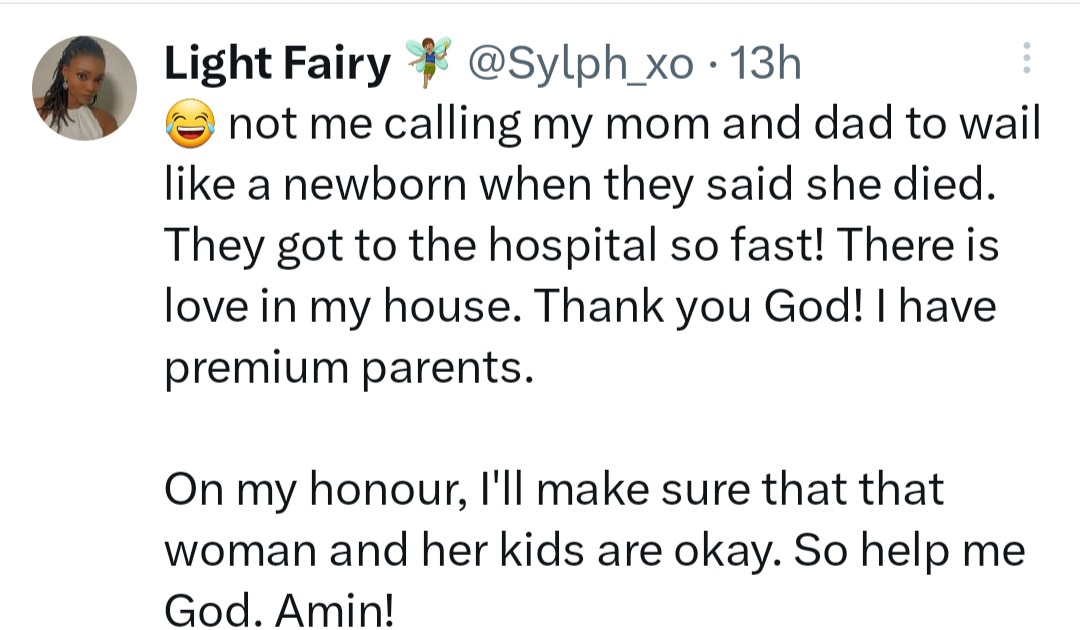Click Light Fairy's profile picture
The image size is (1080, 630).
coord(85,88)
